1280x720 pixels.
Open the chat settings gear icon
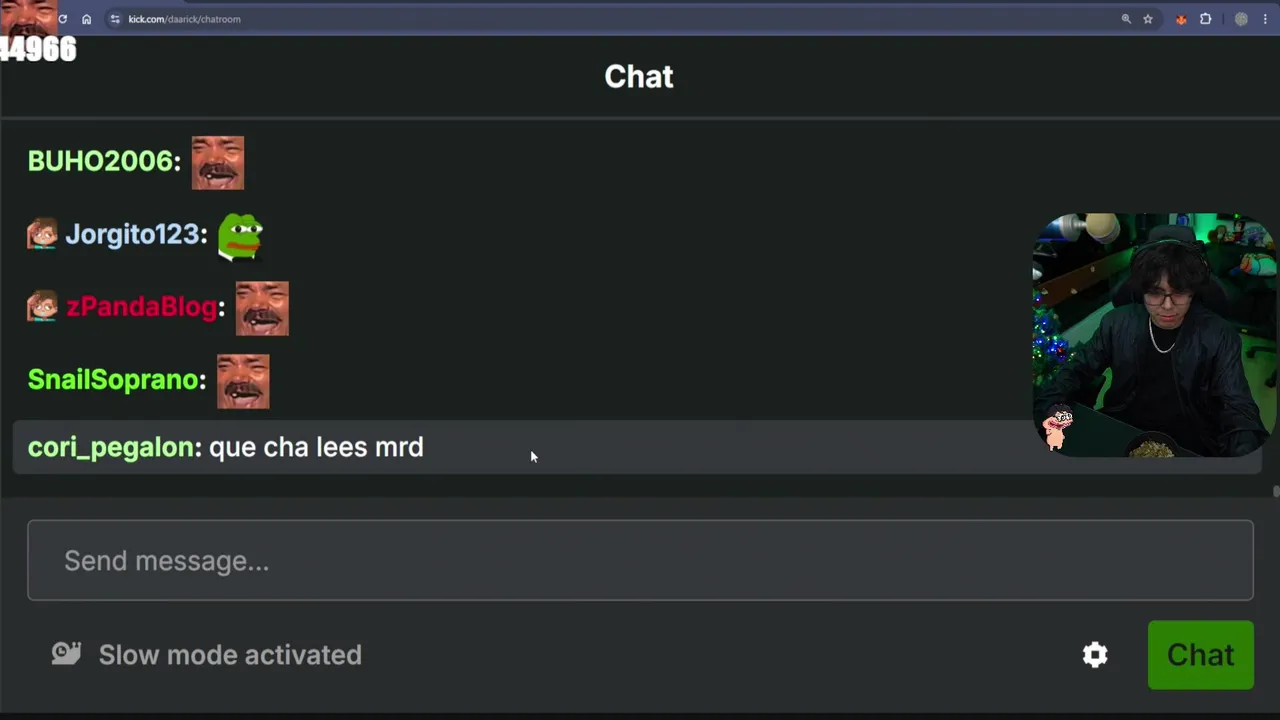[1095, 655]
